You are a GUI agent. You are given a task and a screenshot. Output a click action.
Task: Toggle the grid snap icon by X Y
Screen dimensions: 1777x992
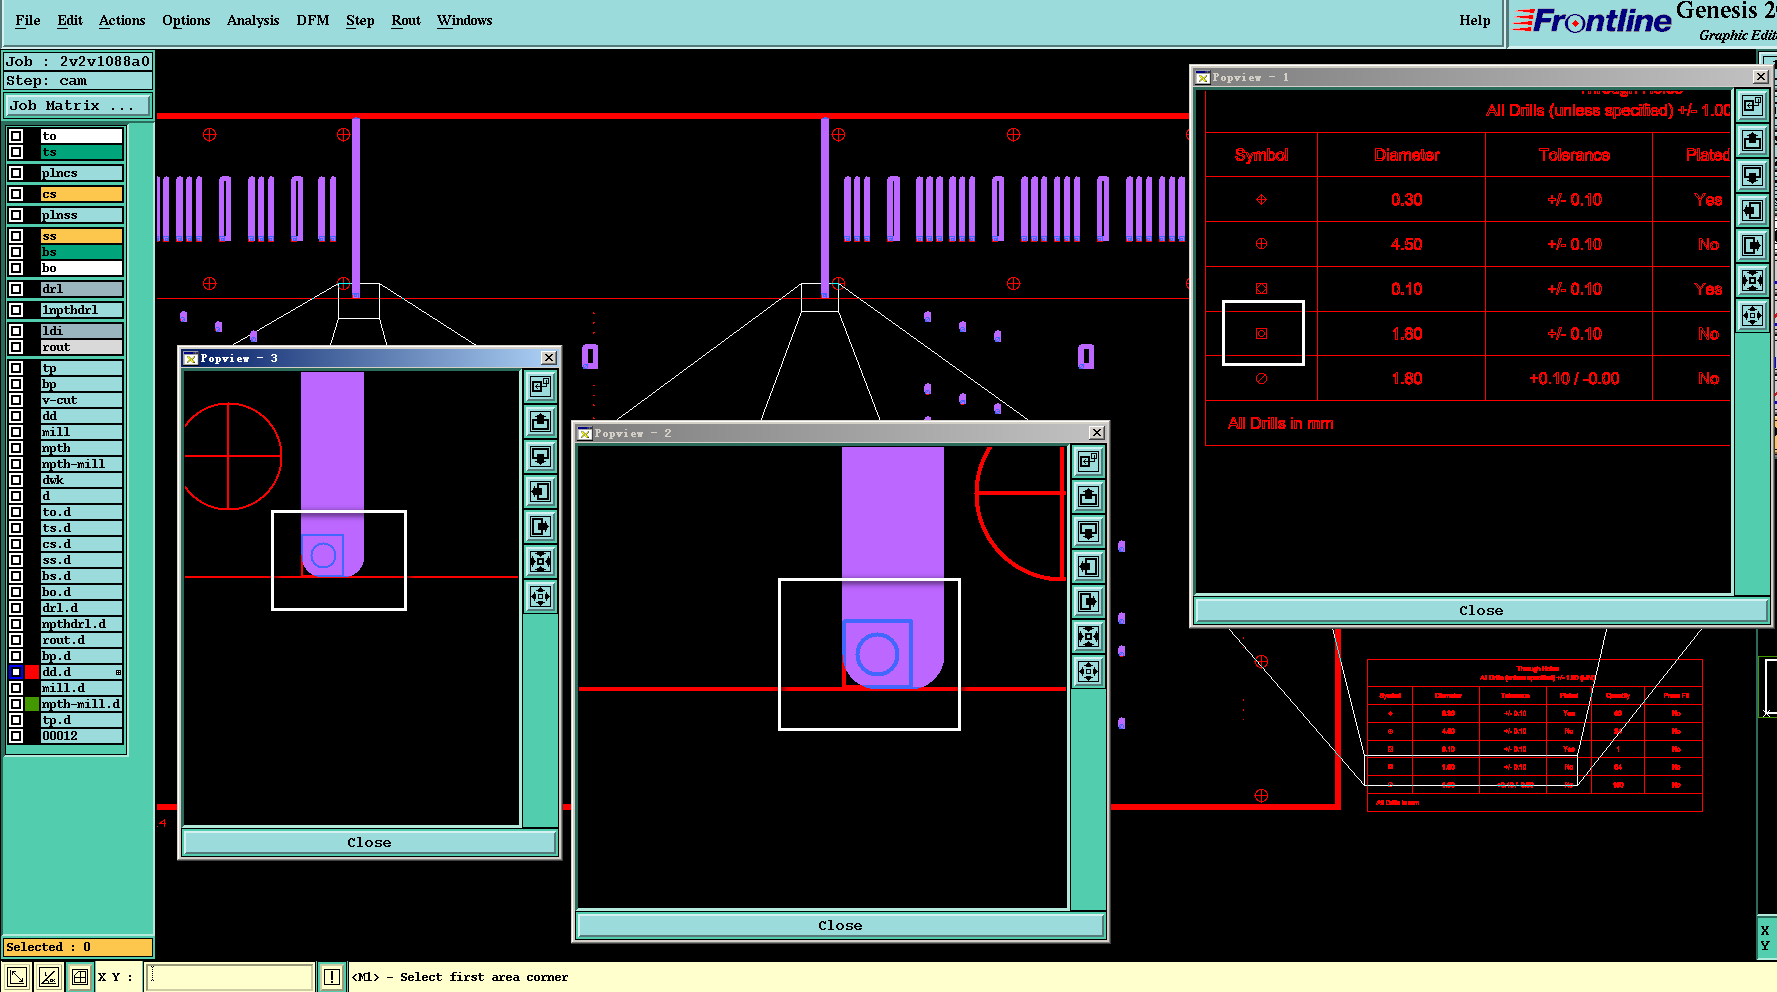click(x=80, y=977)
